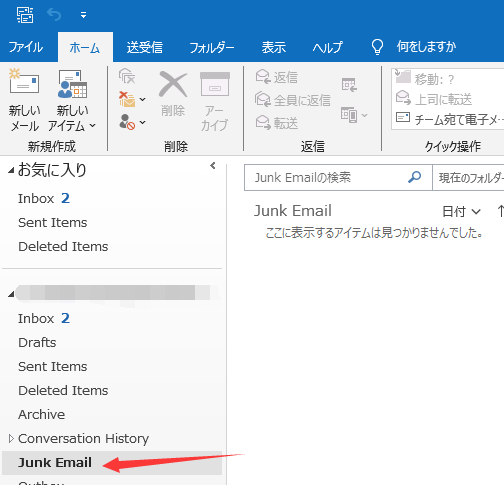
Task: Click the Ignore conversation icon
Action: pyautogui.click(x=127, y=76)
